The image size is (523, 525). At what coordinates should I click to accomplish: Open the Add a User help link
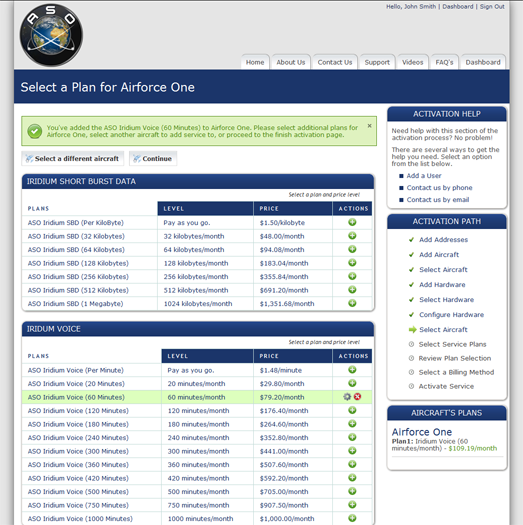point(424,176)
